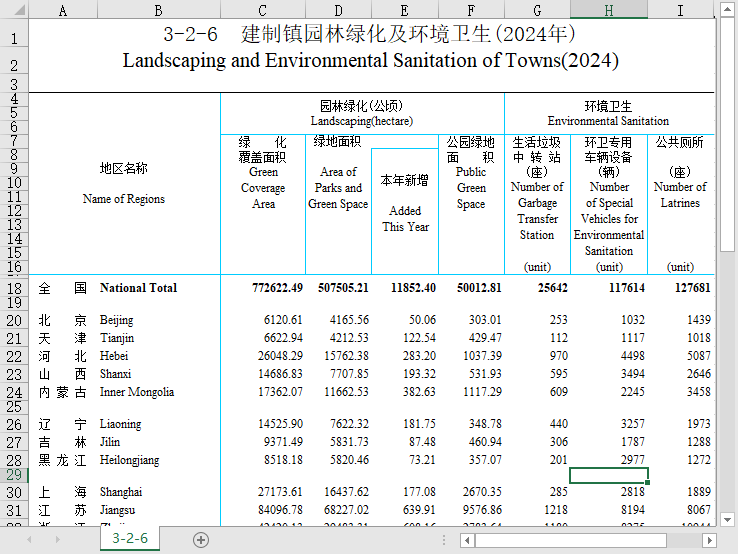This screenshot has height=554, width=738.
Task: Select row 18 header
Action: click(x=14, y=288)
